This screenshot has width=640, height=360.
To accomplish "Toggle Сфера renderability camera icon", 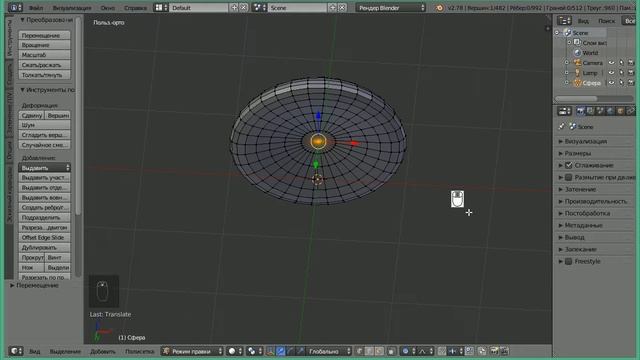I will click(x=631, y=83).
